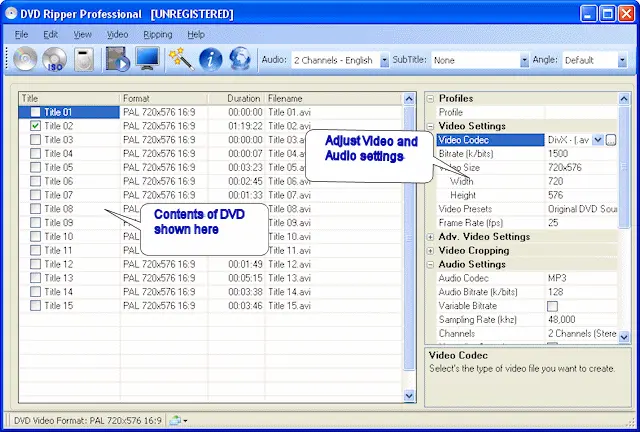Click Video Presets Original DVD Source value
This screenshot has width=640, height=432.
coord(581,209)
